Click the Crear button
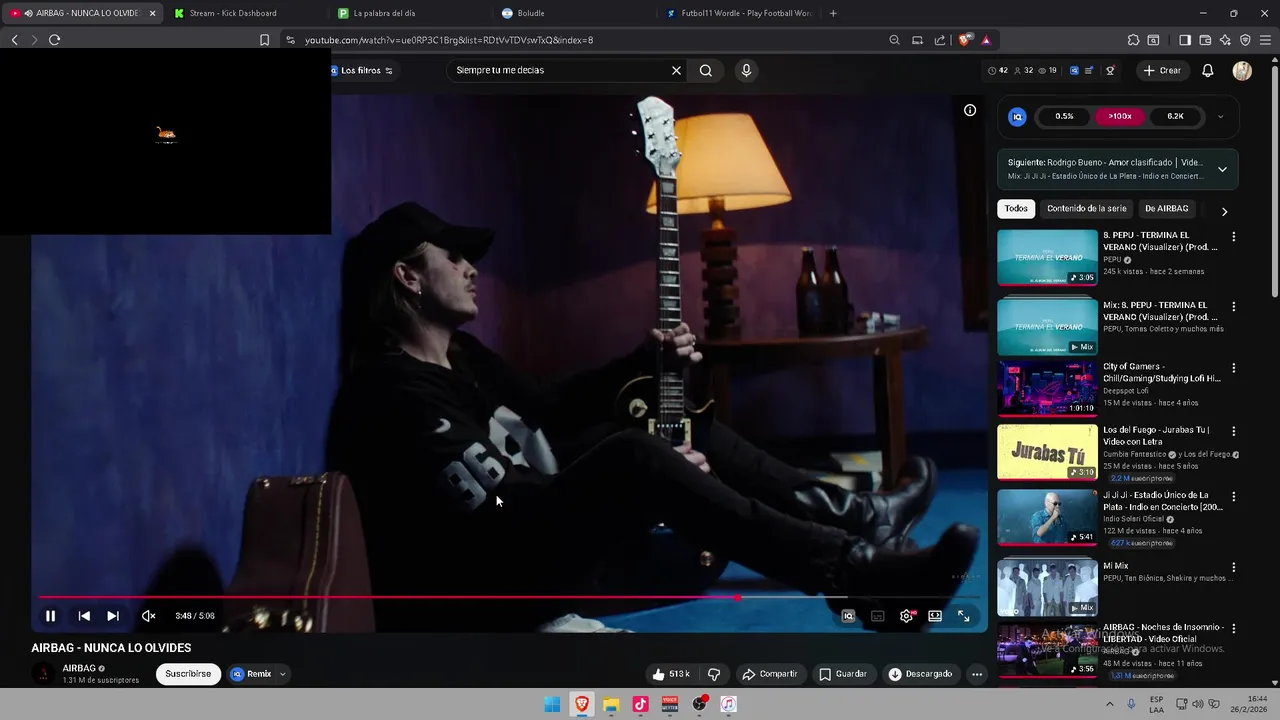Image resolution: width=1280 pixels, height=720 pixels. point(1162,70)
